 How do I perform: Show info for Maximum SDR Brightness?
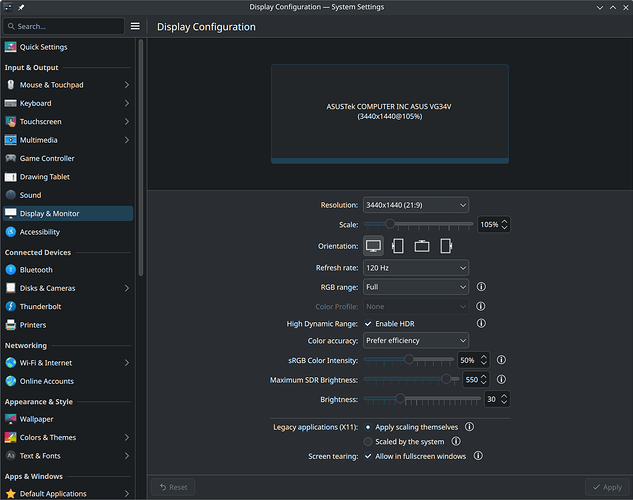coord(501,380)
